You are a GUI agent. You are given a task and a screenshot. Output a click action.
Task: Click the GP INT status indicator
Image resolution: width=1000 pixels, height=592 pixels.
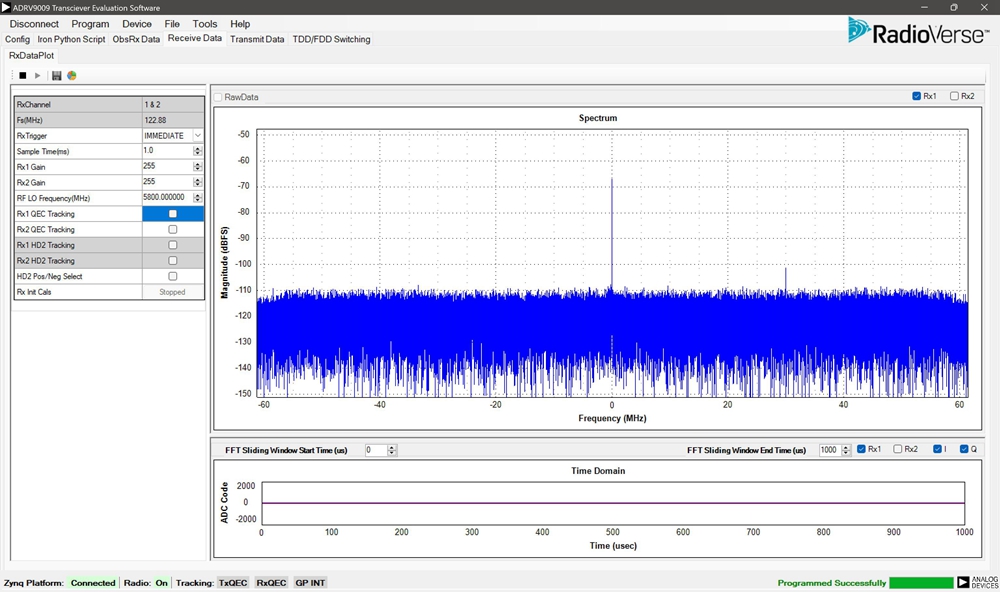tap(310, 583)
